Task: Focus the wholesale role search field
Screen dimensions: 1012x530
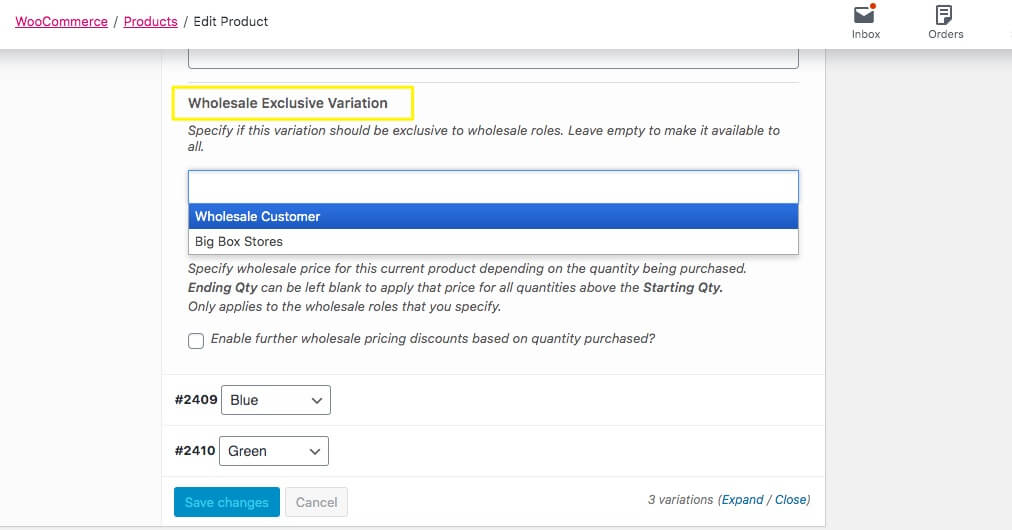Action: (x=493, y=187)
